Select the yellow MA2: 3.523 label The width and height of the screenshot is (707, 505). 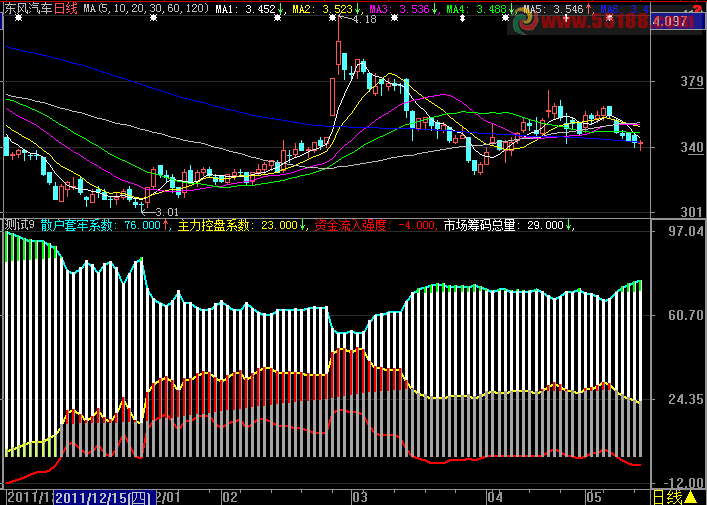tap(326, 9)
